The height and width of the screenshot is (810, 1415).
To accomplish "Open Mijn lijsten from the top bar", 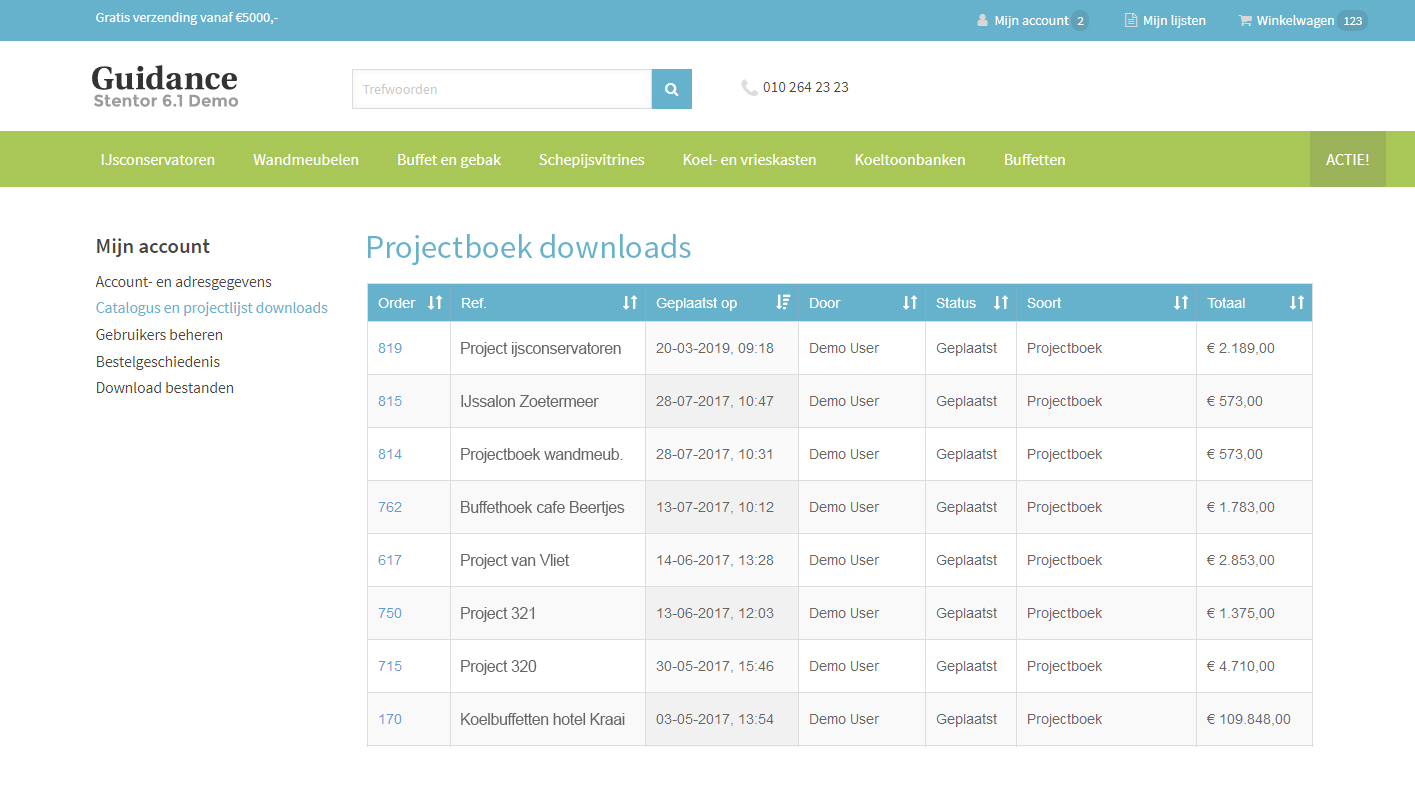I will 1166,20.
